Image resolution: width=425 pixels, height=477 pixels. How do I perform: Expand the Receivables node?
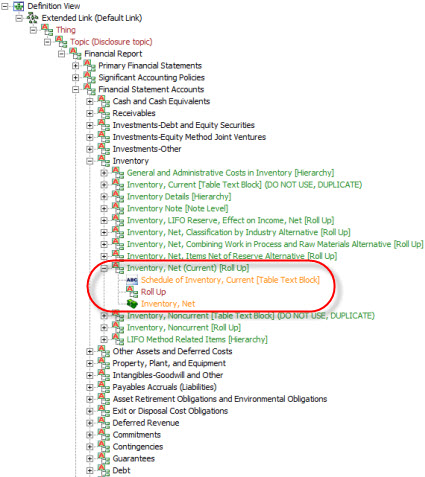[90, 113]
